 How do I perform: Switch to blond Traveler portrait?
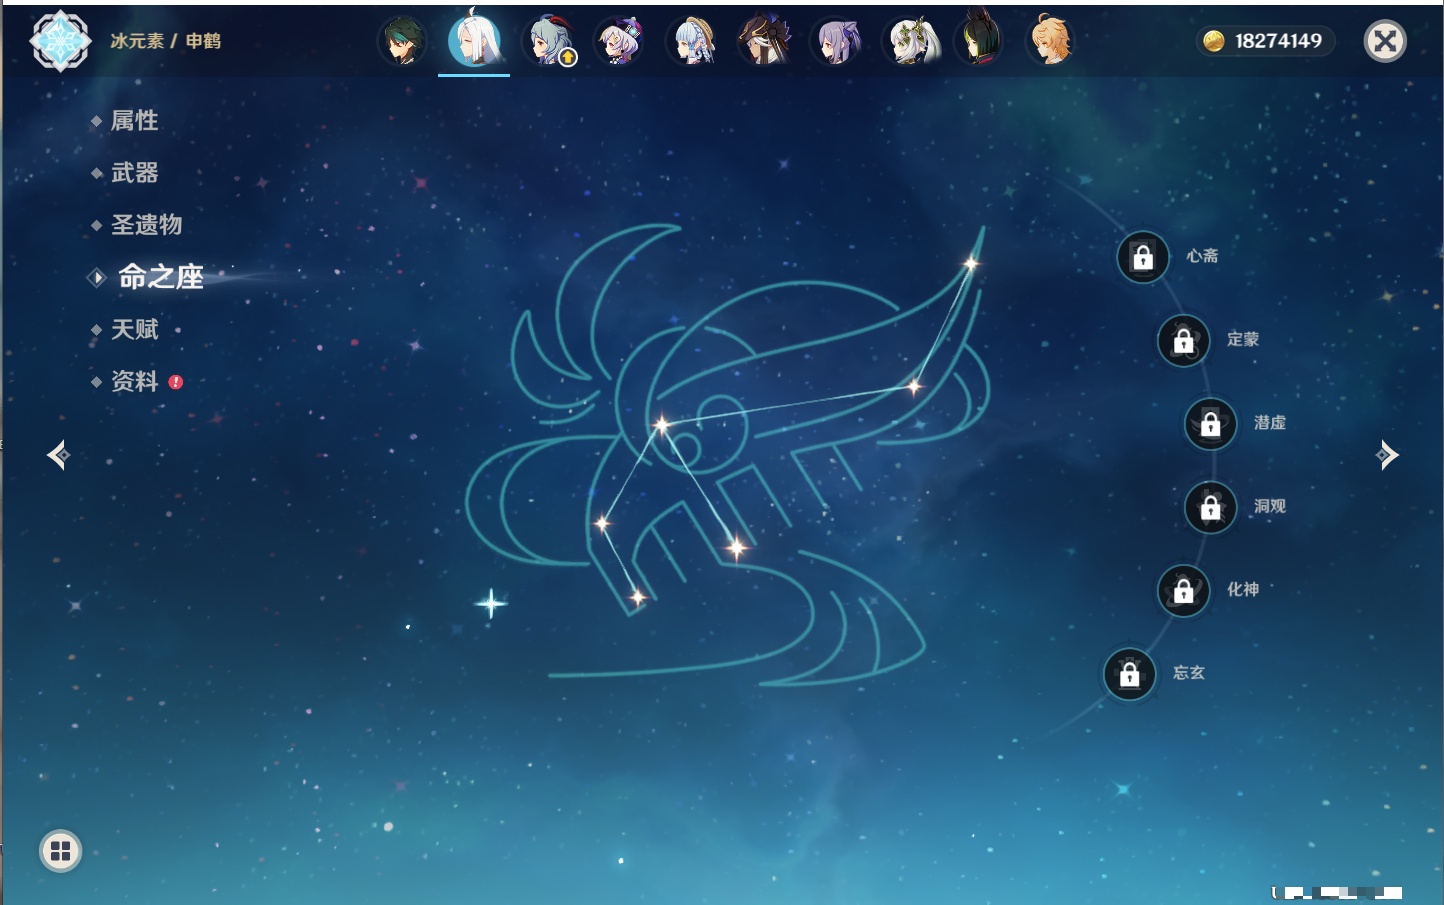coord(1052,40)
